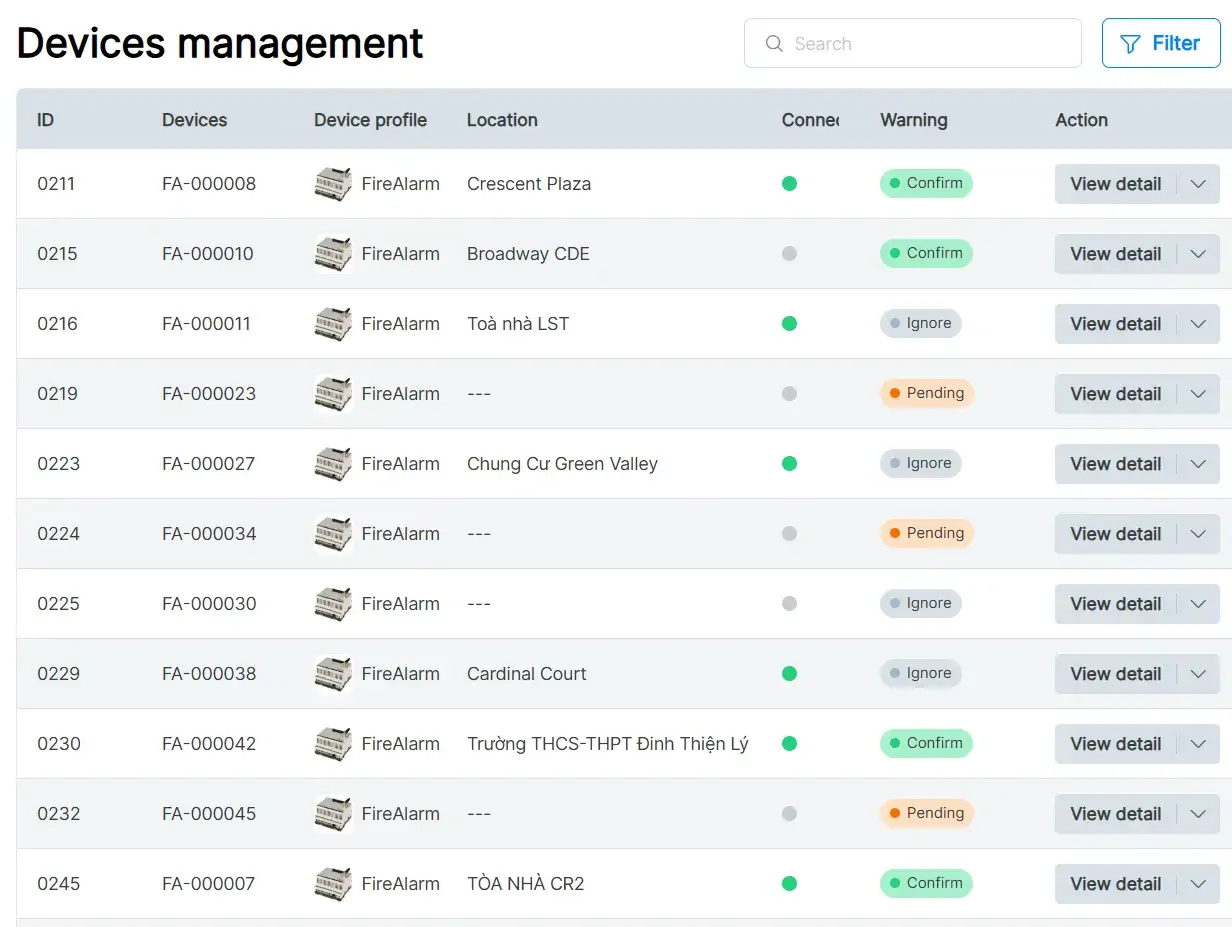Click the green connection dot for Chung Cư Green Valley
This screenshot has width=1232, height=927.
[x=789, y=464]
